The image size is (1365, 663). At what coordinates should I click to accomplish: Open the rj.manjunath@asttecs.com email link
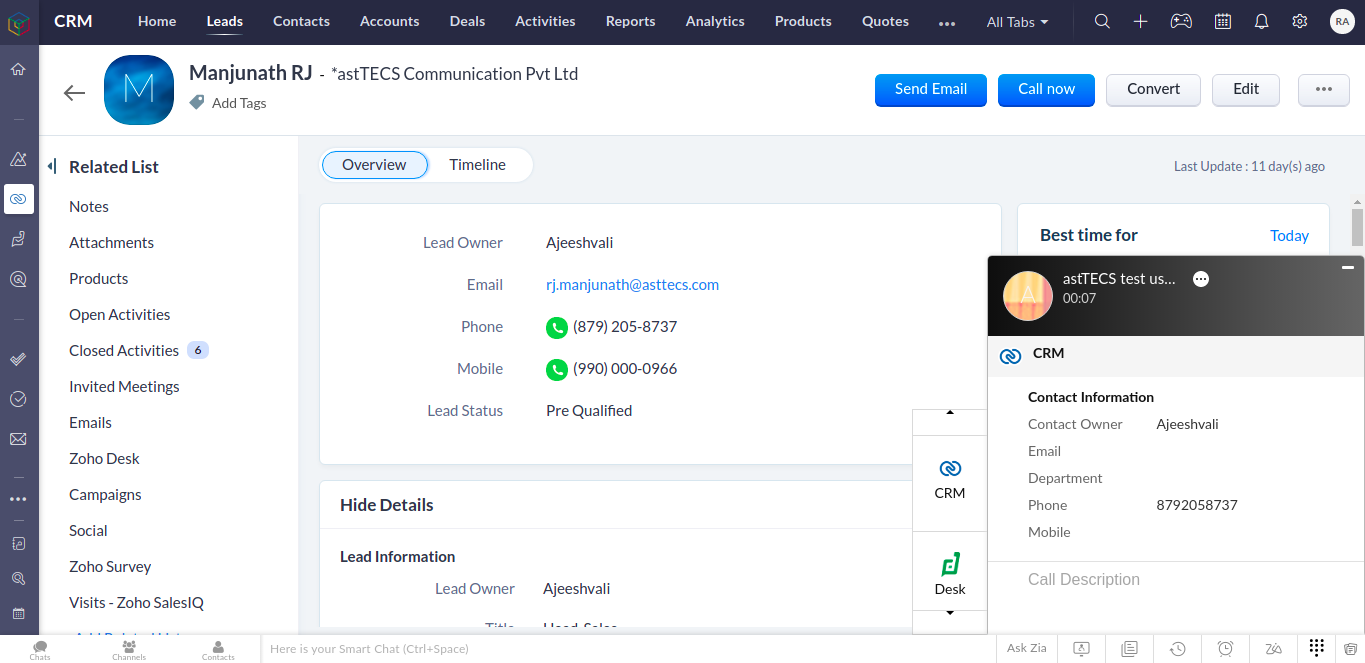point(632,285)
